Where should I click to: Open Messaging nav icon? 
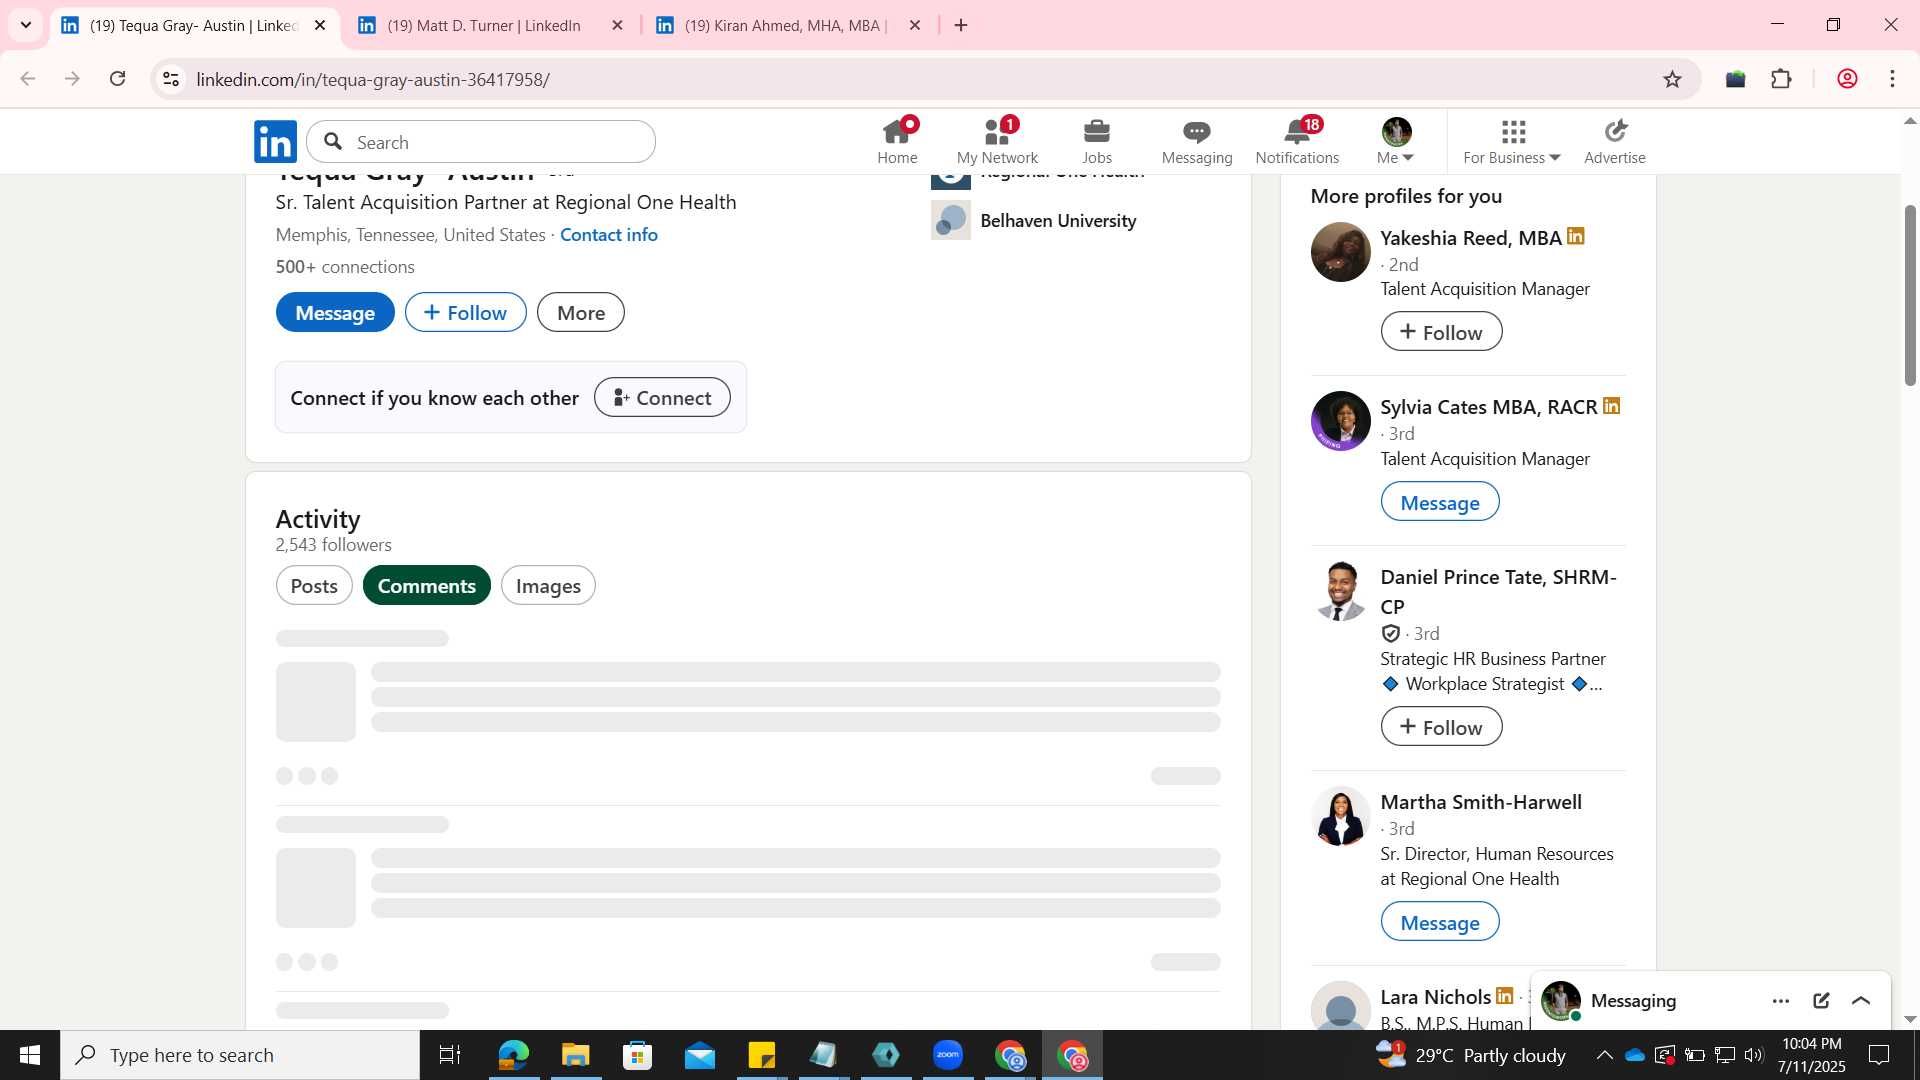[1196, 141]
